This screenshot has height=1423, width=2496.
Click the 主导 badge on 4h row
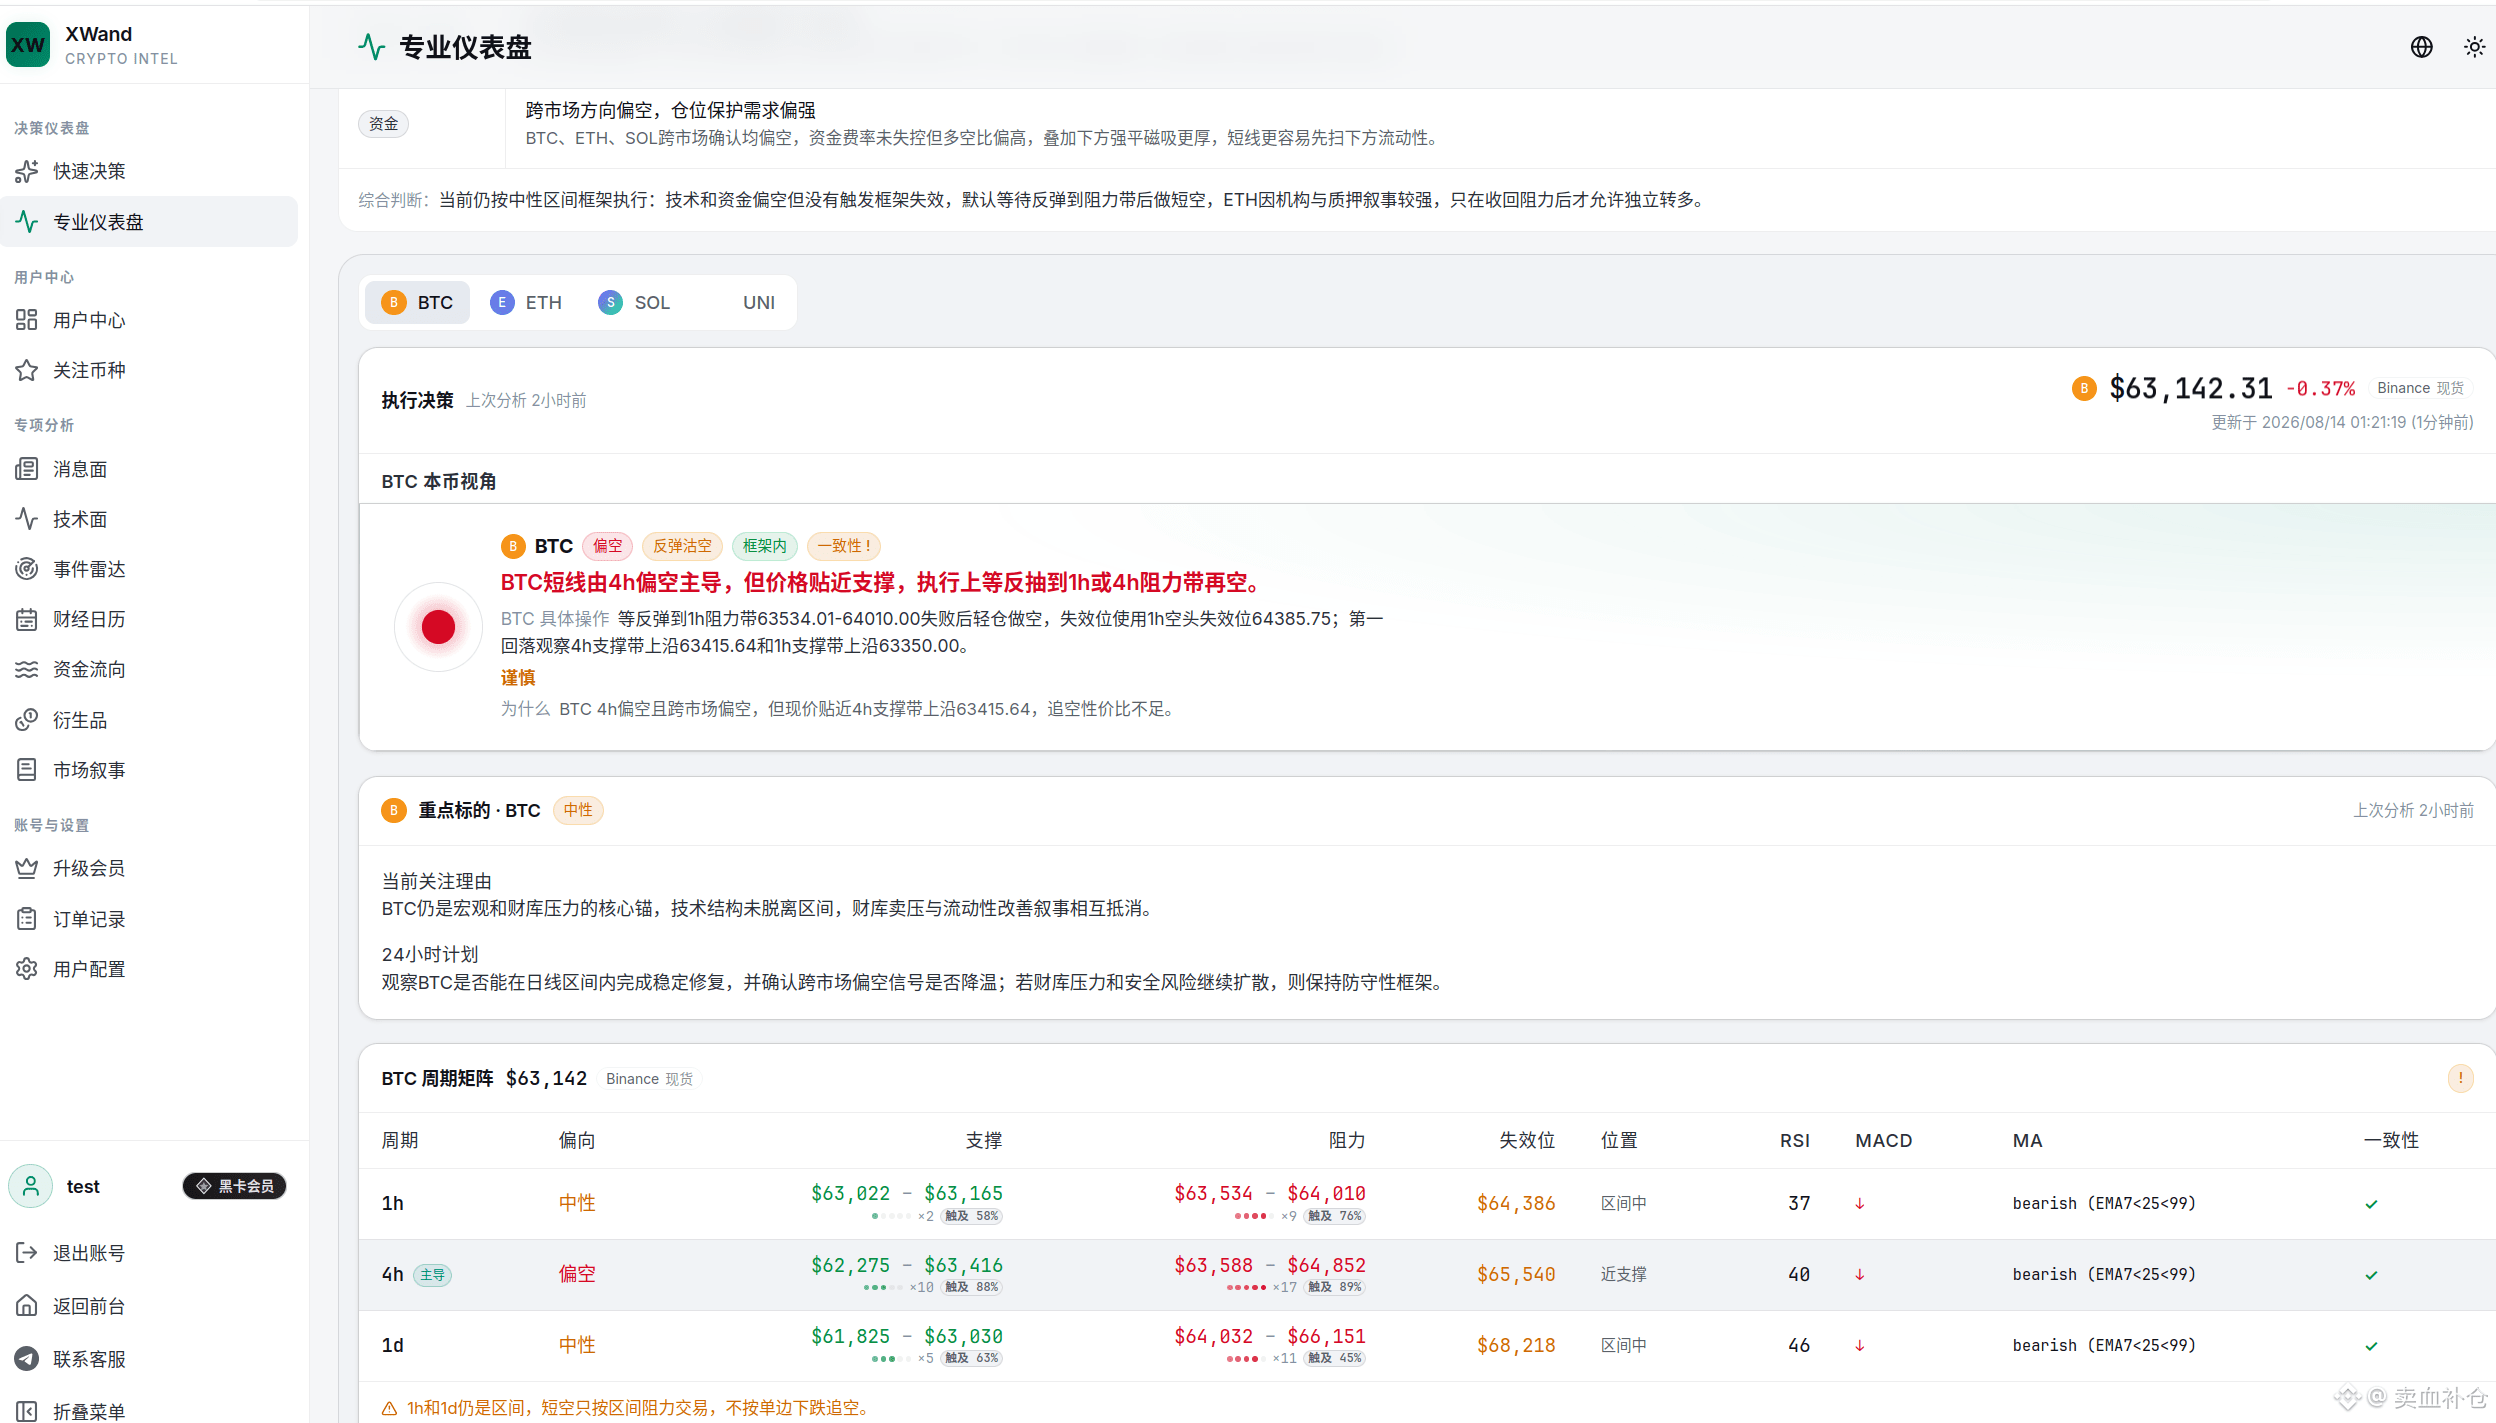coord(432,1275)
